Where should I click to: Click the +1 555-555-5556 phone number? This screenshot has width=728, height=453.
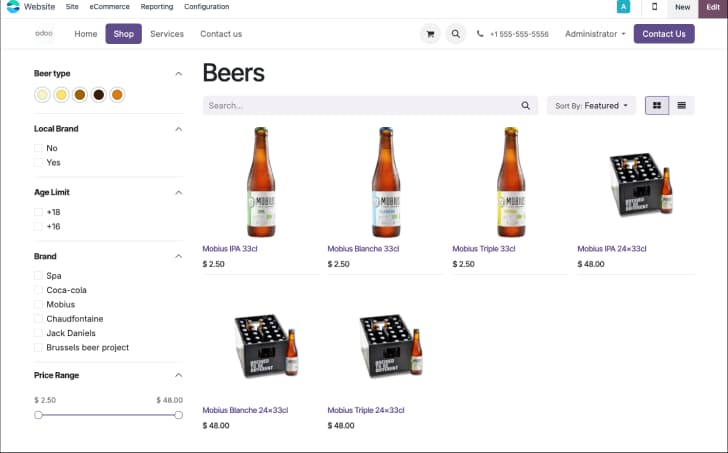tap(519, 34)
